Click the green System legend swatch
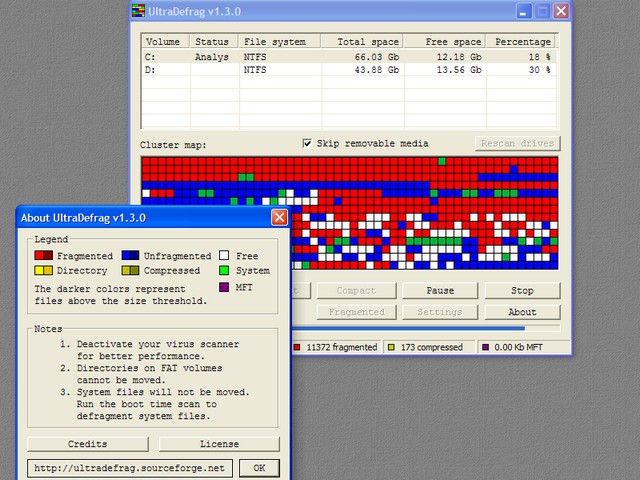The height and width of the screenshot is (480, 640). 224,271
